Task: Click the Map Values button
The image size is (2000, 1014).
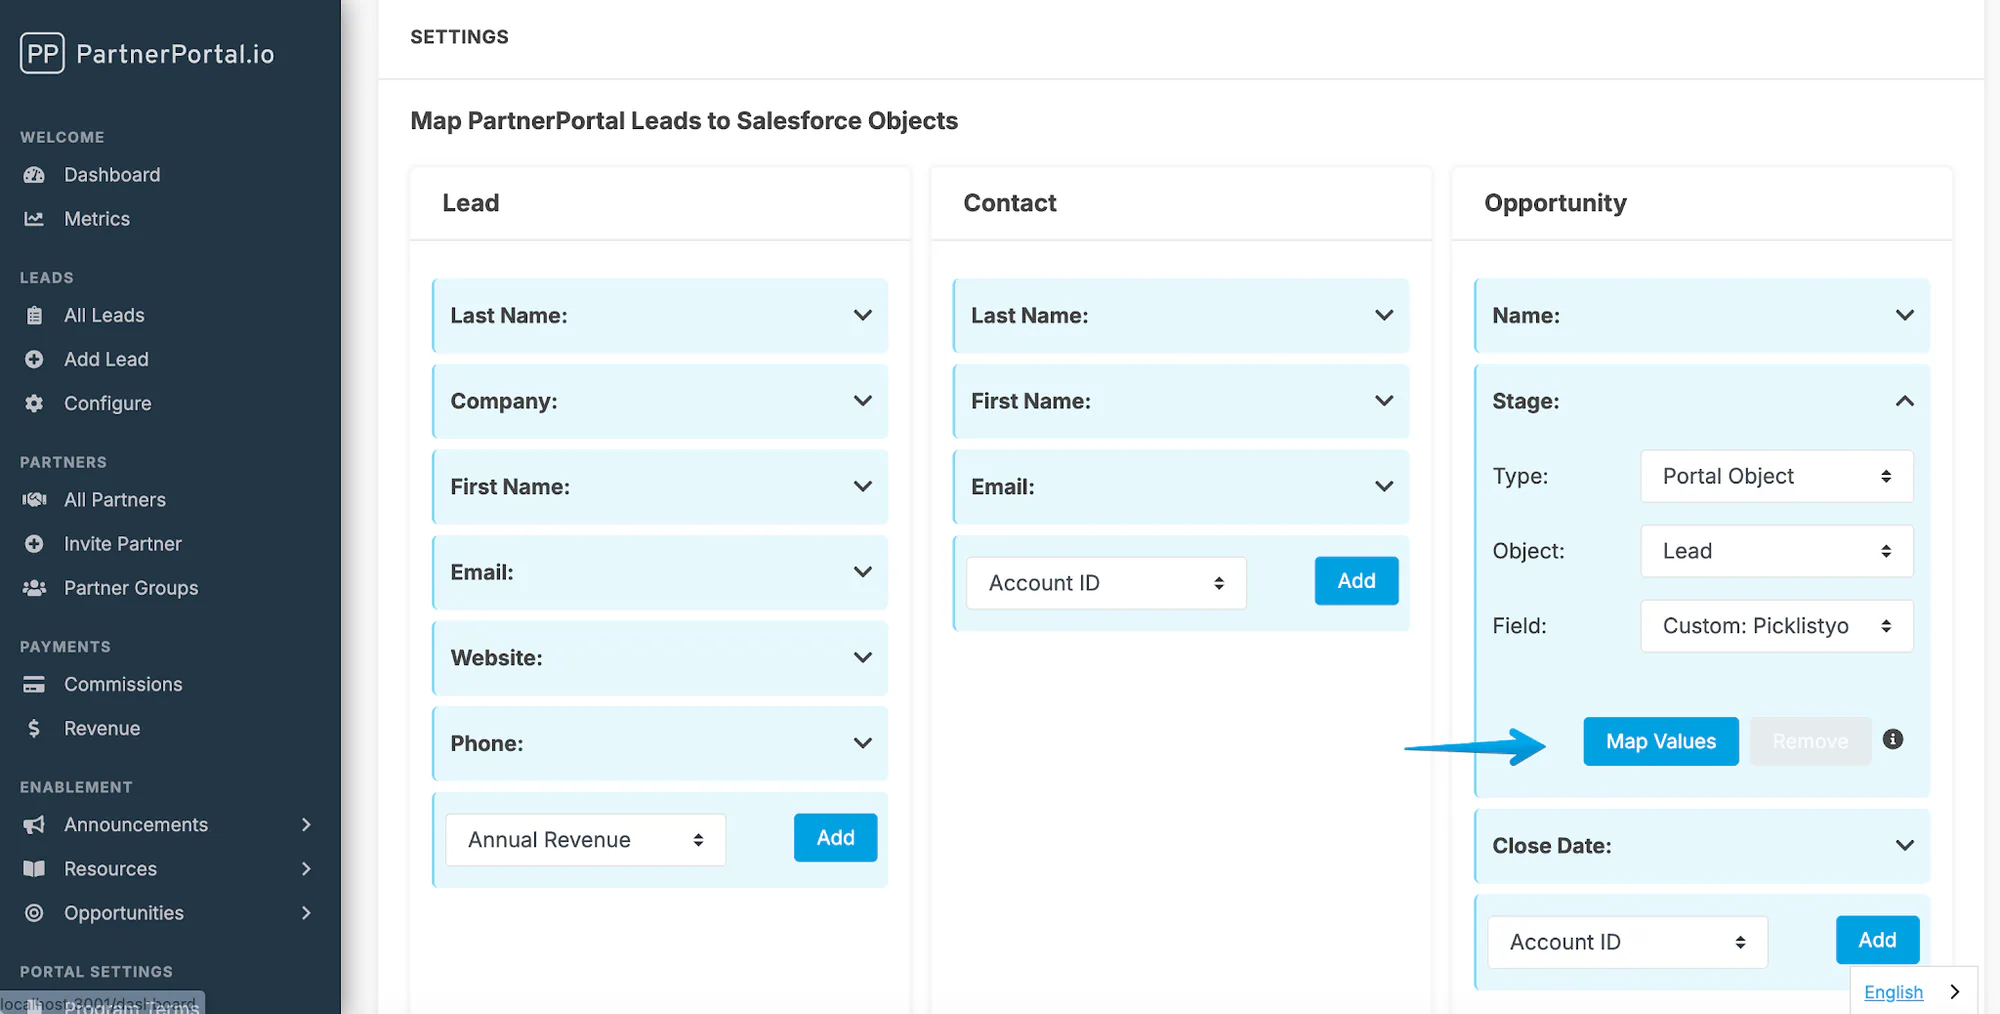Action: [x=1661, y=741]
